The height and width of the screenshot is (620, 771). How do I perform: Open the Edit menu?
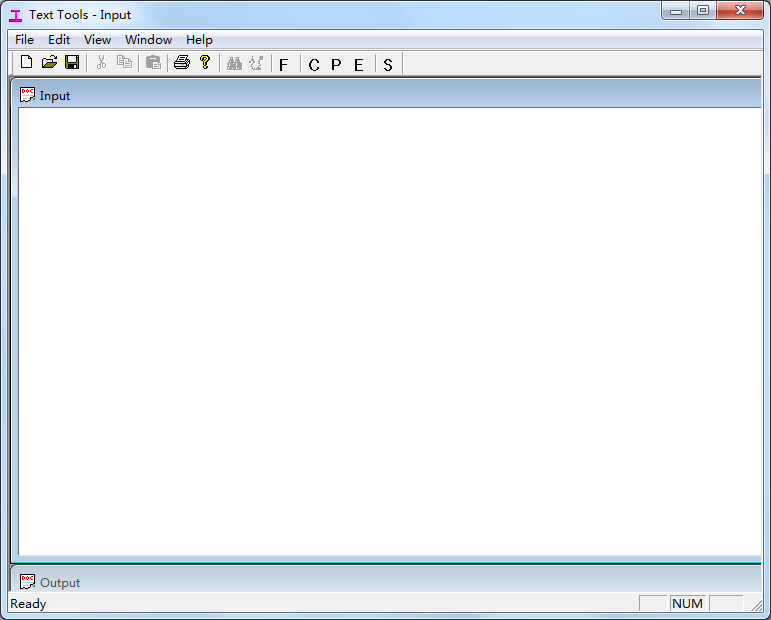coord(59,40)
